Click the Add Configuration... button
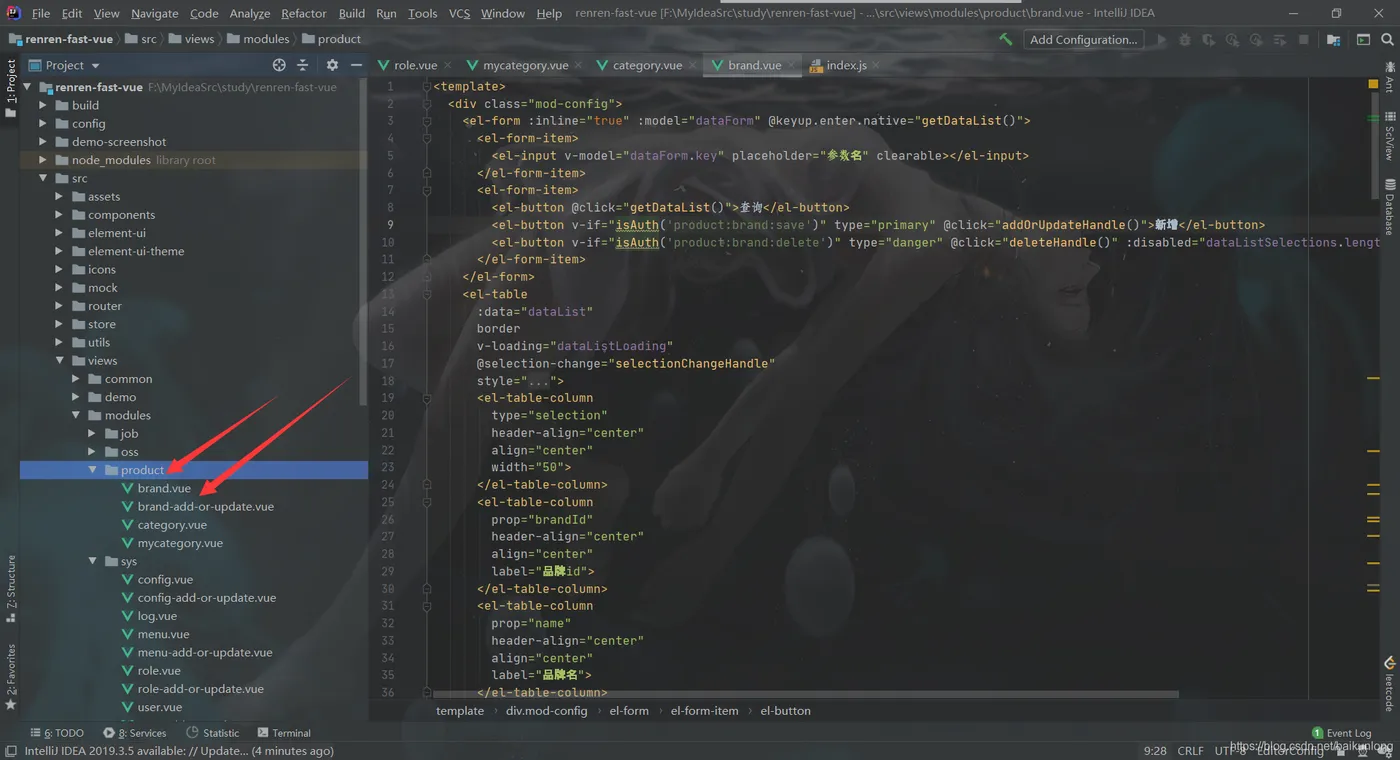The height and width of the screenshot is (760, 1400). (x=1083, y=39)
